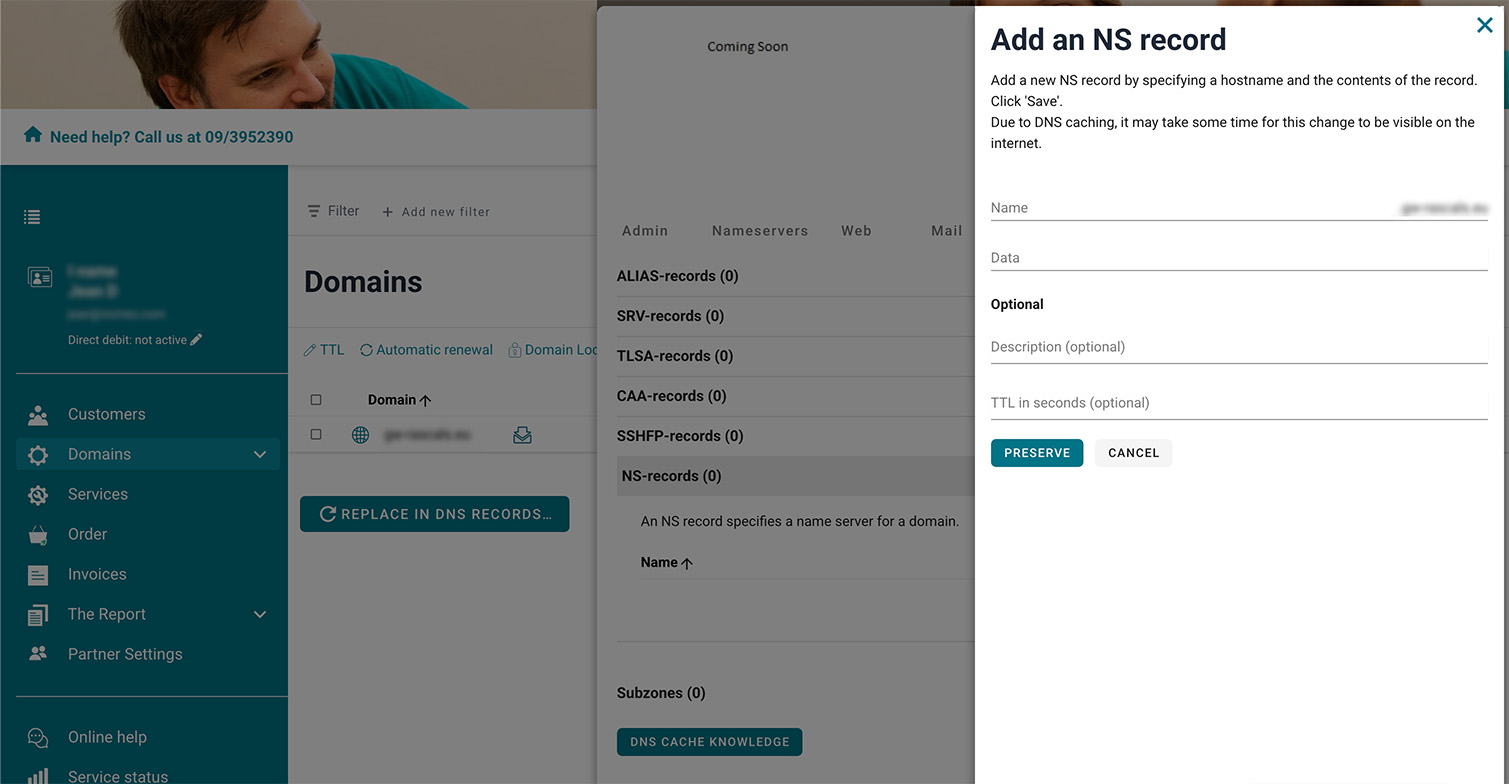Expand the Domains sidebar submenu chevron

point(260,454)
